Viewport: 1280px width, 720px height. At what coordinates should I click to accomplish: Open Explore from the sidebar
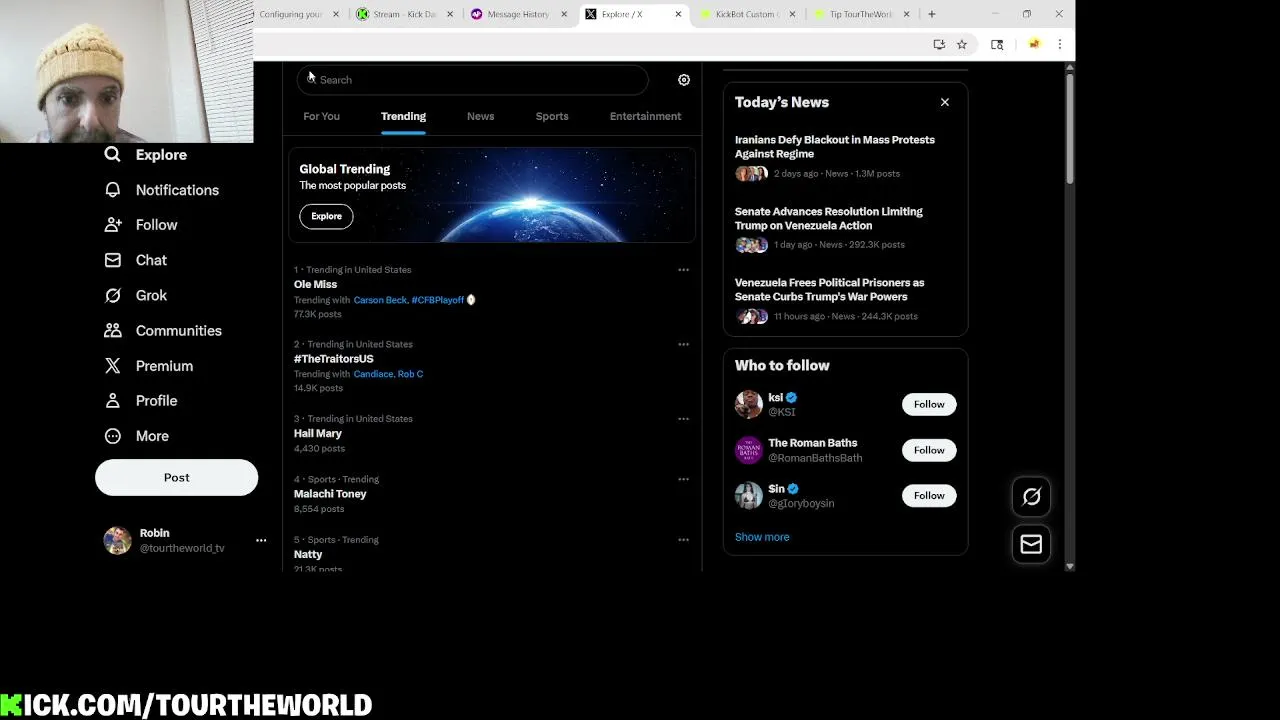[146, 155]
